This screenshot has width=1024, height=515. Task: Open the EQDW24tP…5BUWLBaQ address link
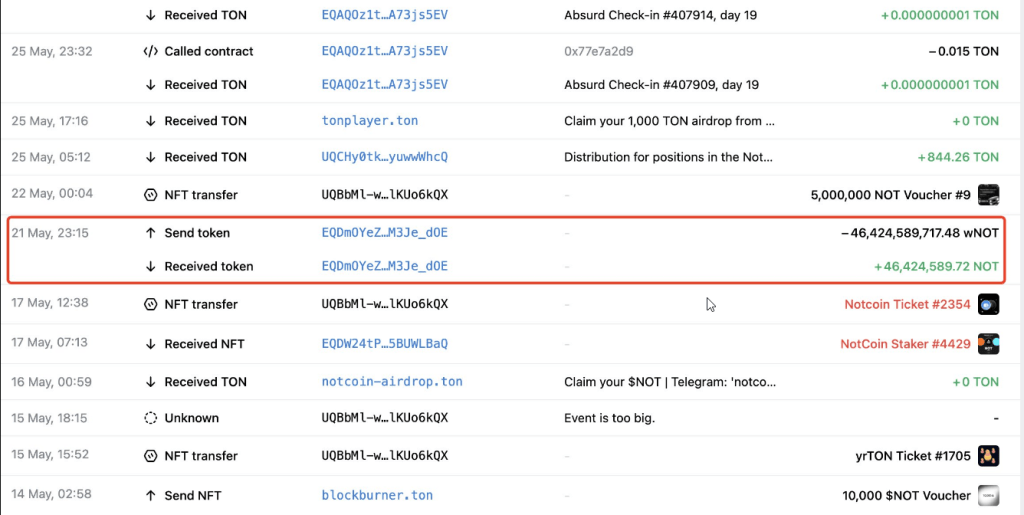[385, 344]
